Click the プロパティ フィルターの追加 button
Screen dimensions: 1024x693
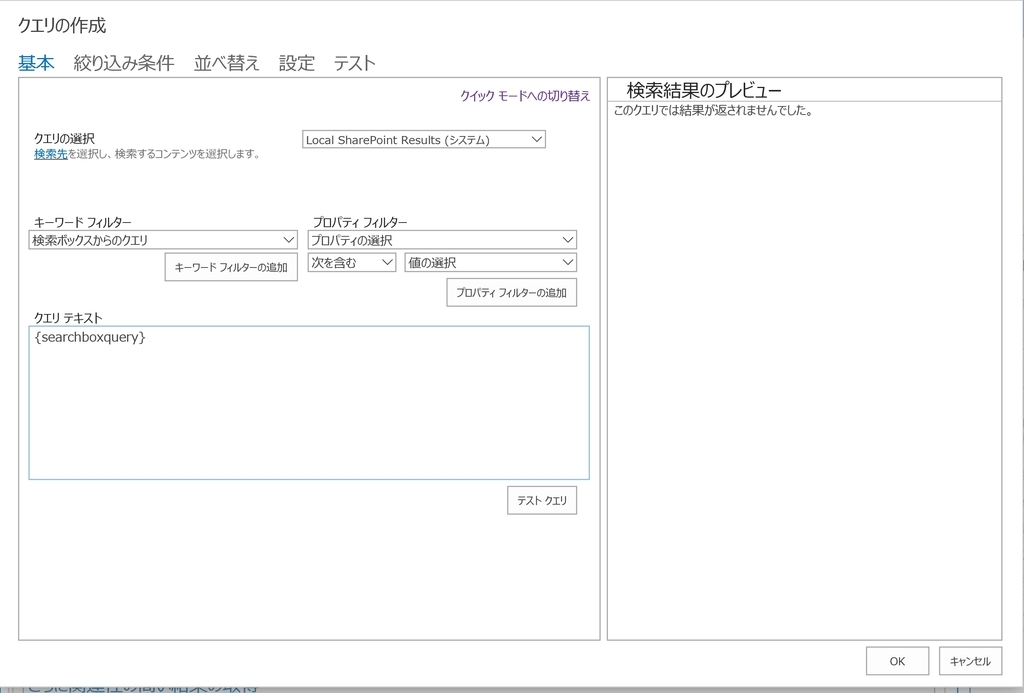coord(511,292)
